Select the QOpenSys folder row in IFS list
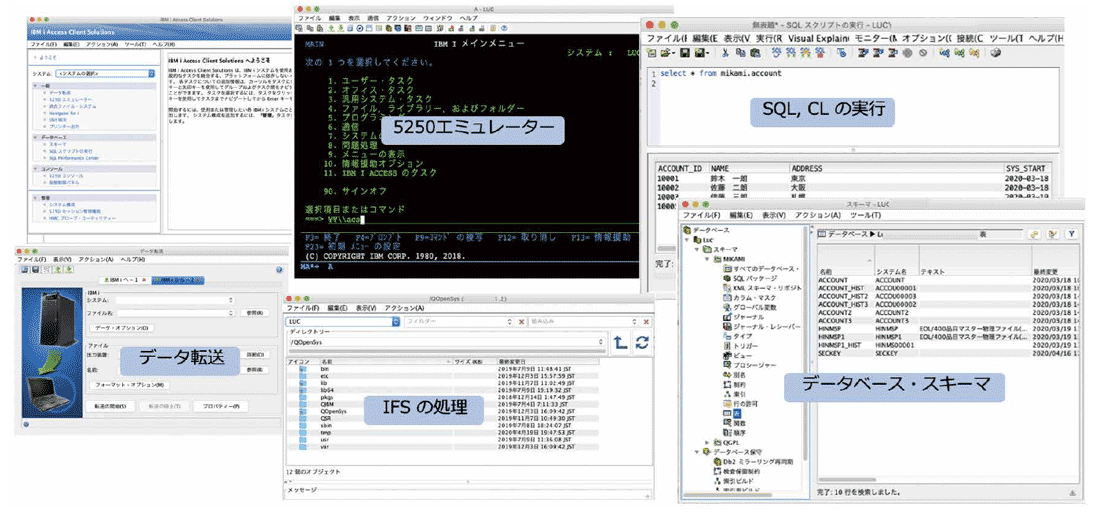The width and height of the screenshot is (1100, 512). [443, 412]
